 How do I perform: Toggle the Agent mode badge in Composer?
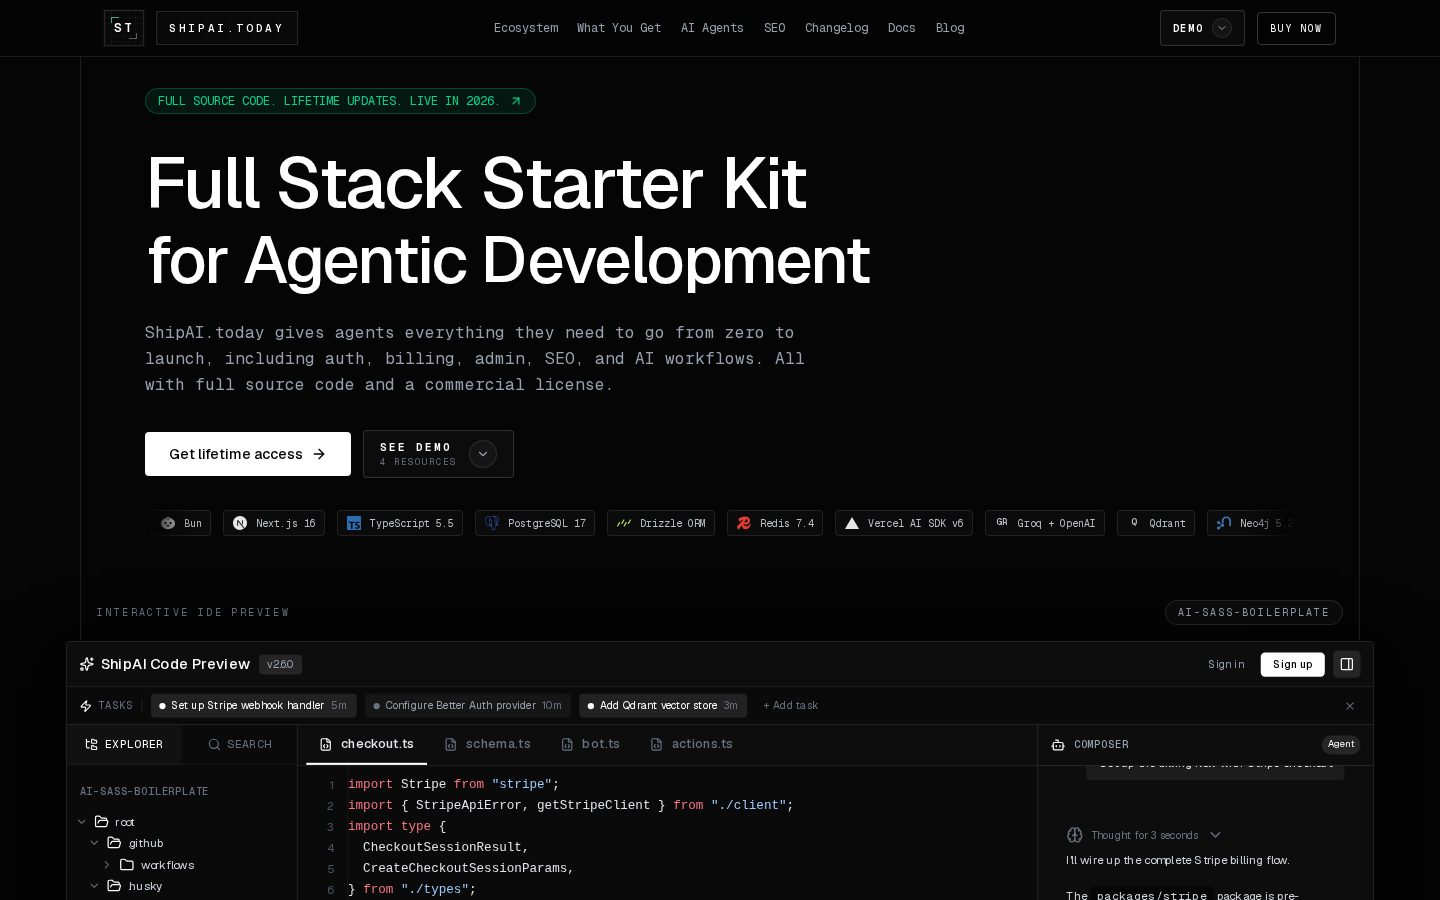tap(1341, 744)
